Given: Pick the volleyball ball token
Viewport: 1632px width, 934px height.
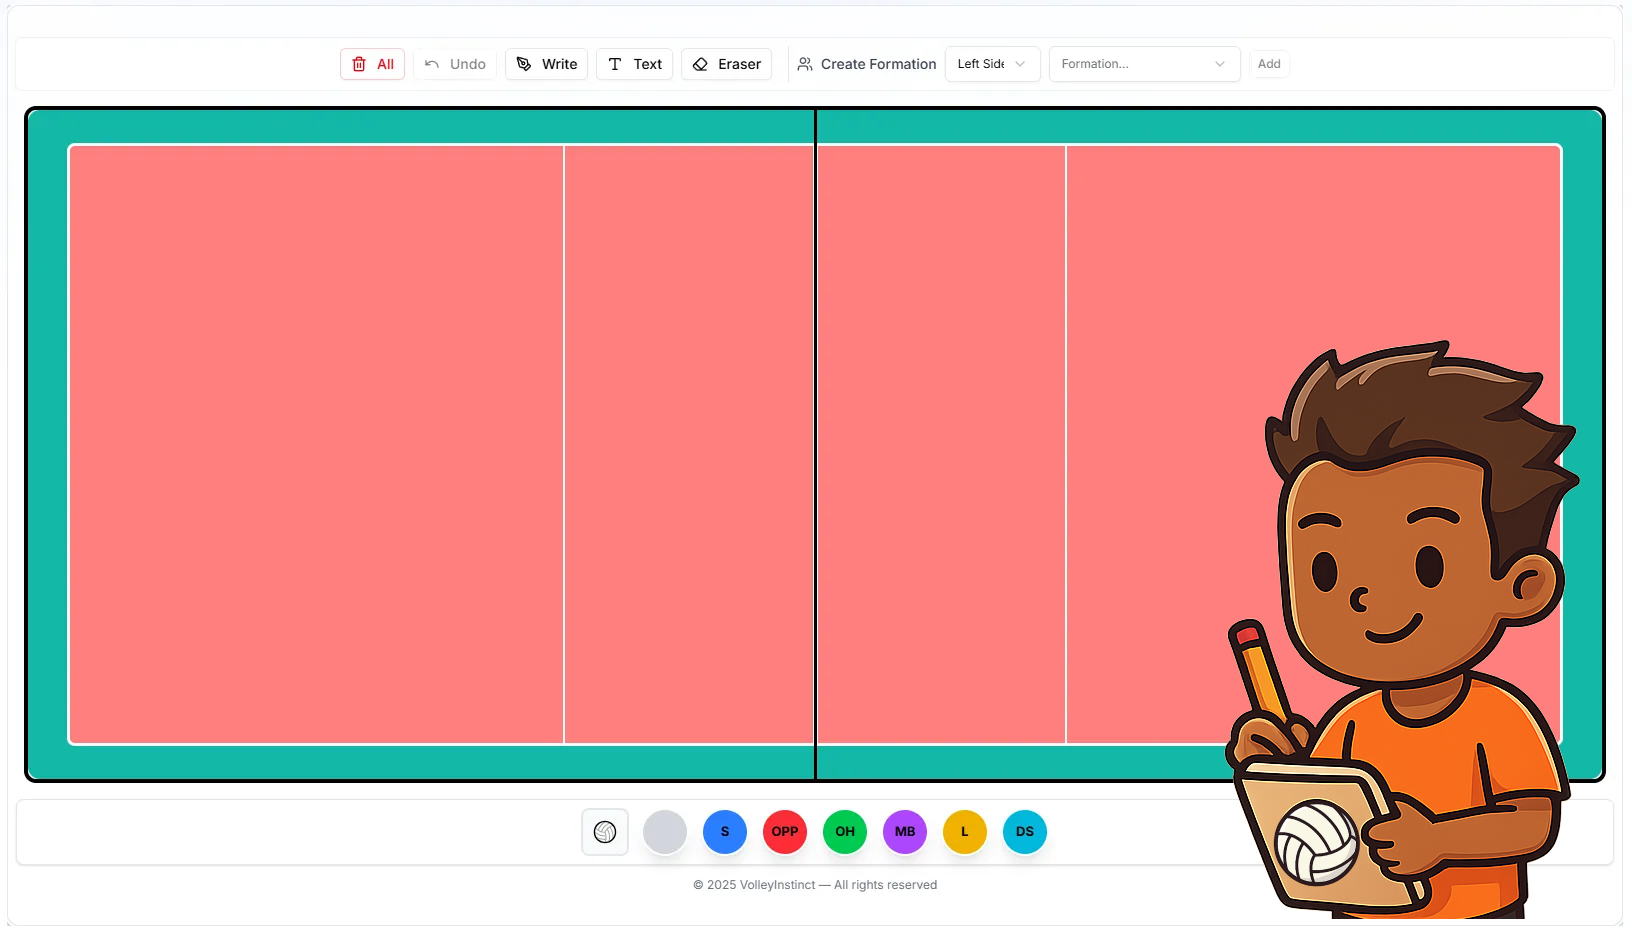Looking at the screenshot, I should click(605, 832).
